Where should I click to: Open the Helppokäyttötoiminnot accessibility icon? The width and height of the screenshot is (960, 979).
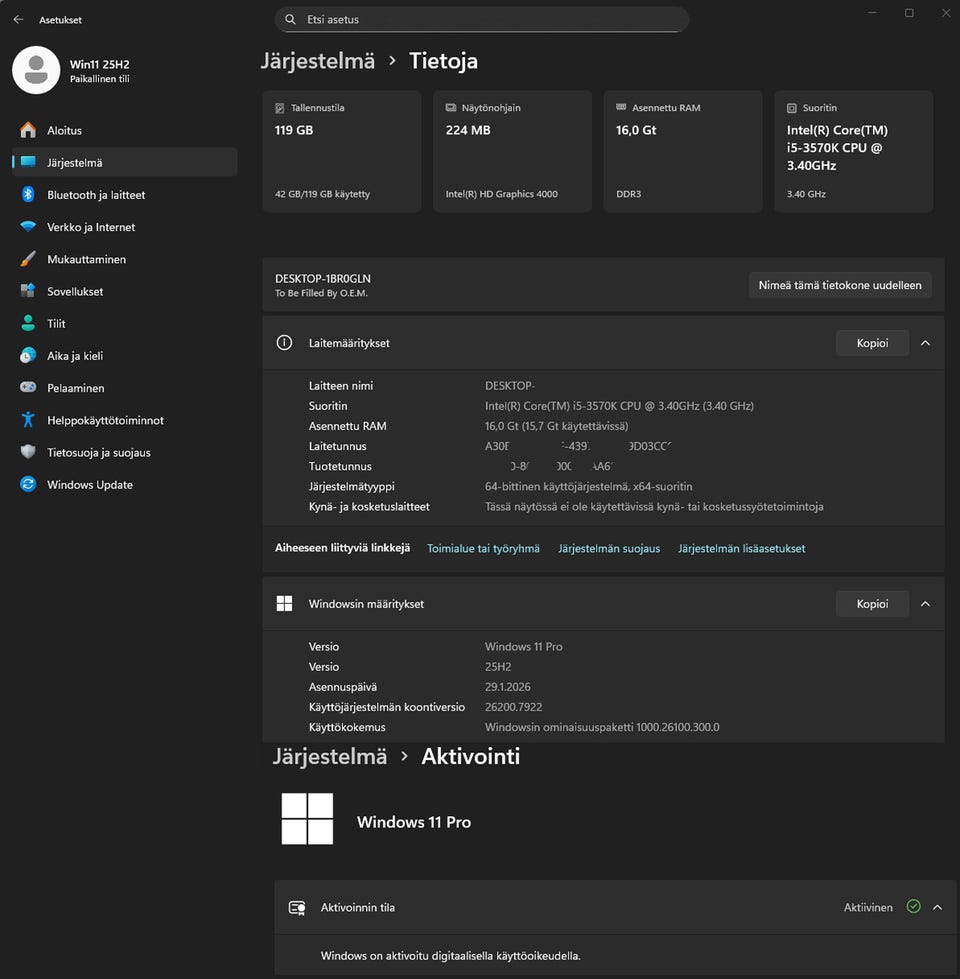pyautogui.click(x=28, y=420)
